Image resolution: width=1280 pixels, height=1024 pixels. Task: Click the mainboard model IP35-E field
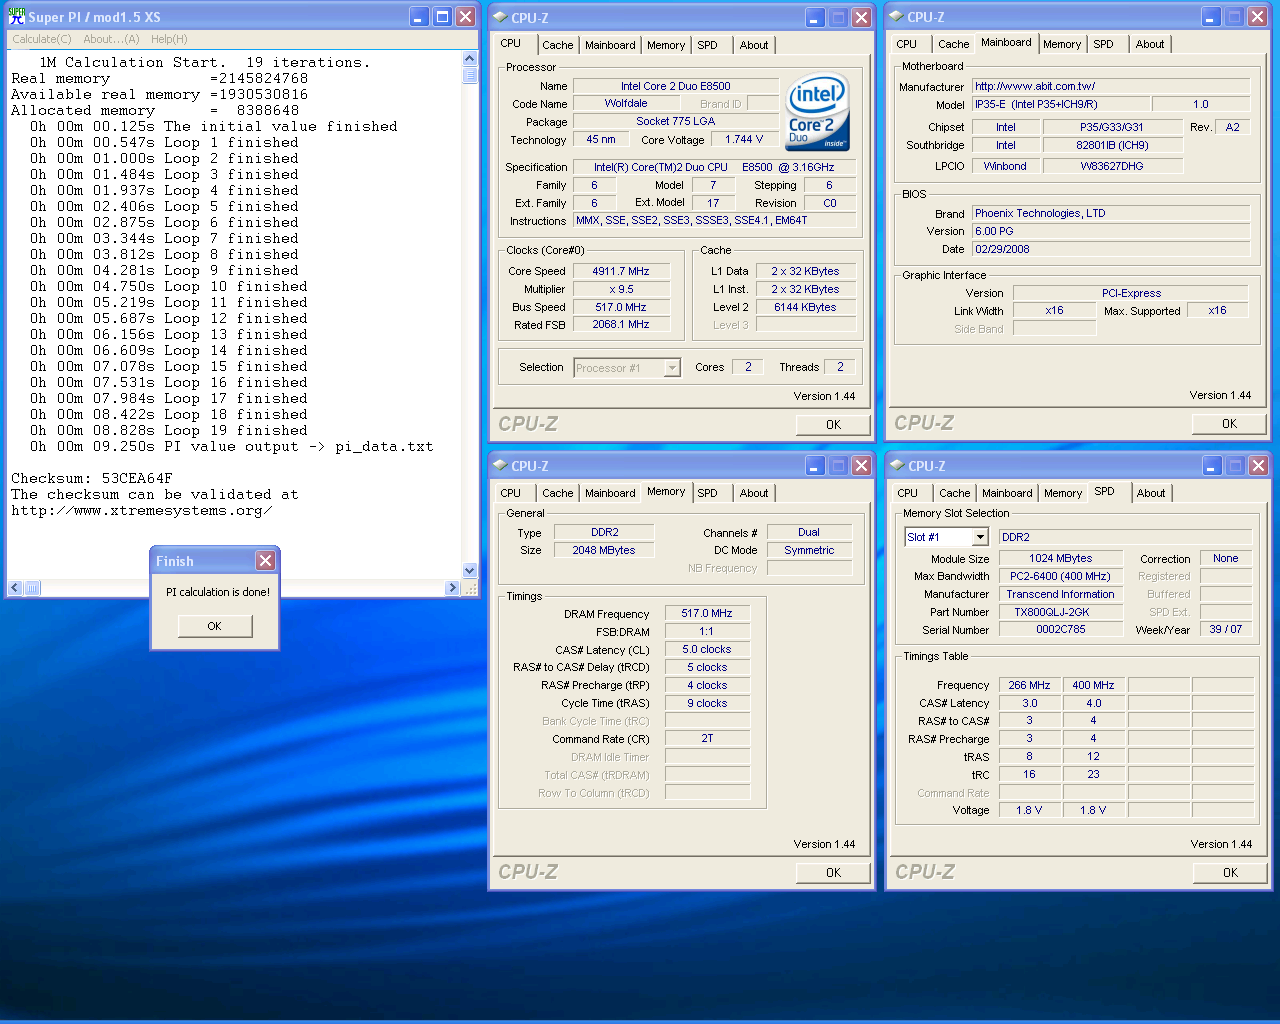pyautogui.click(x=1059, y=104)
